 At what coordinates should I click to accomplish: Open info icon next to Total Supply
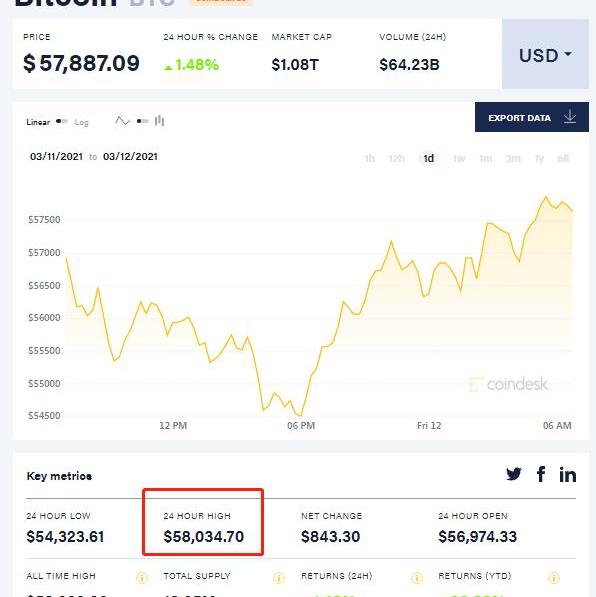click(279, 578)
